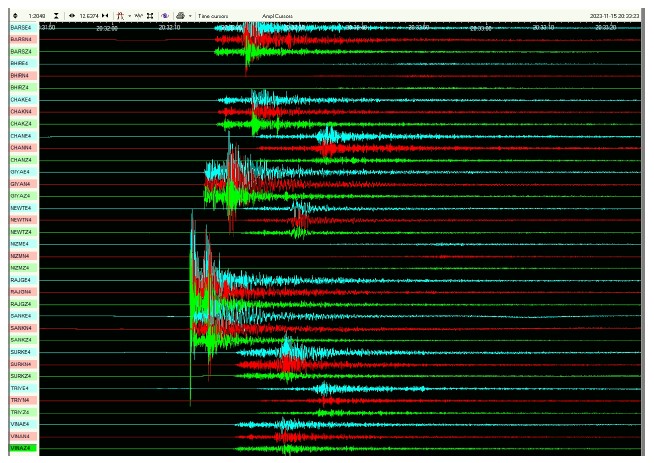654x463 pixels.
Task: Click the purple spectrum icon in toolbar
Action: (x=164, y=16)
